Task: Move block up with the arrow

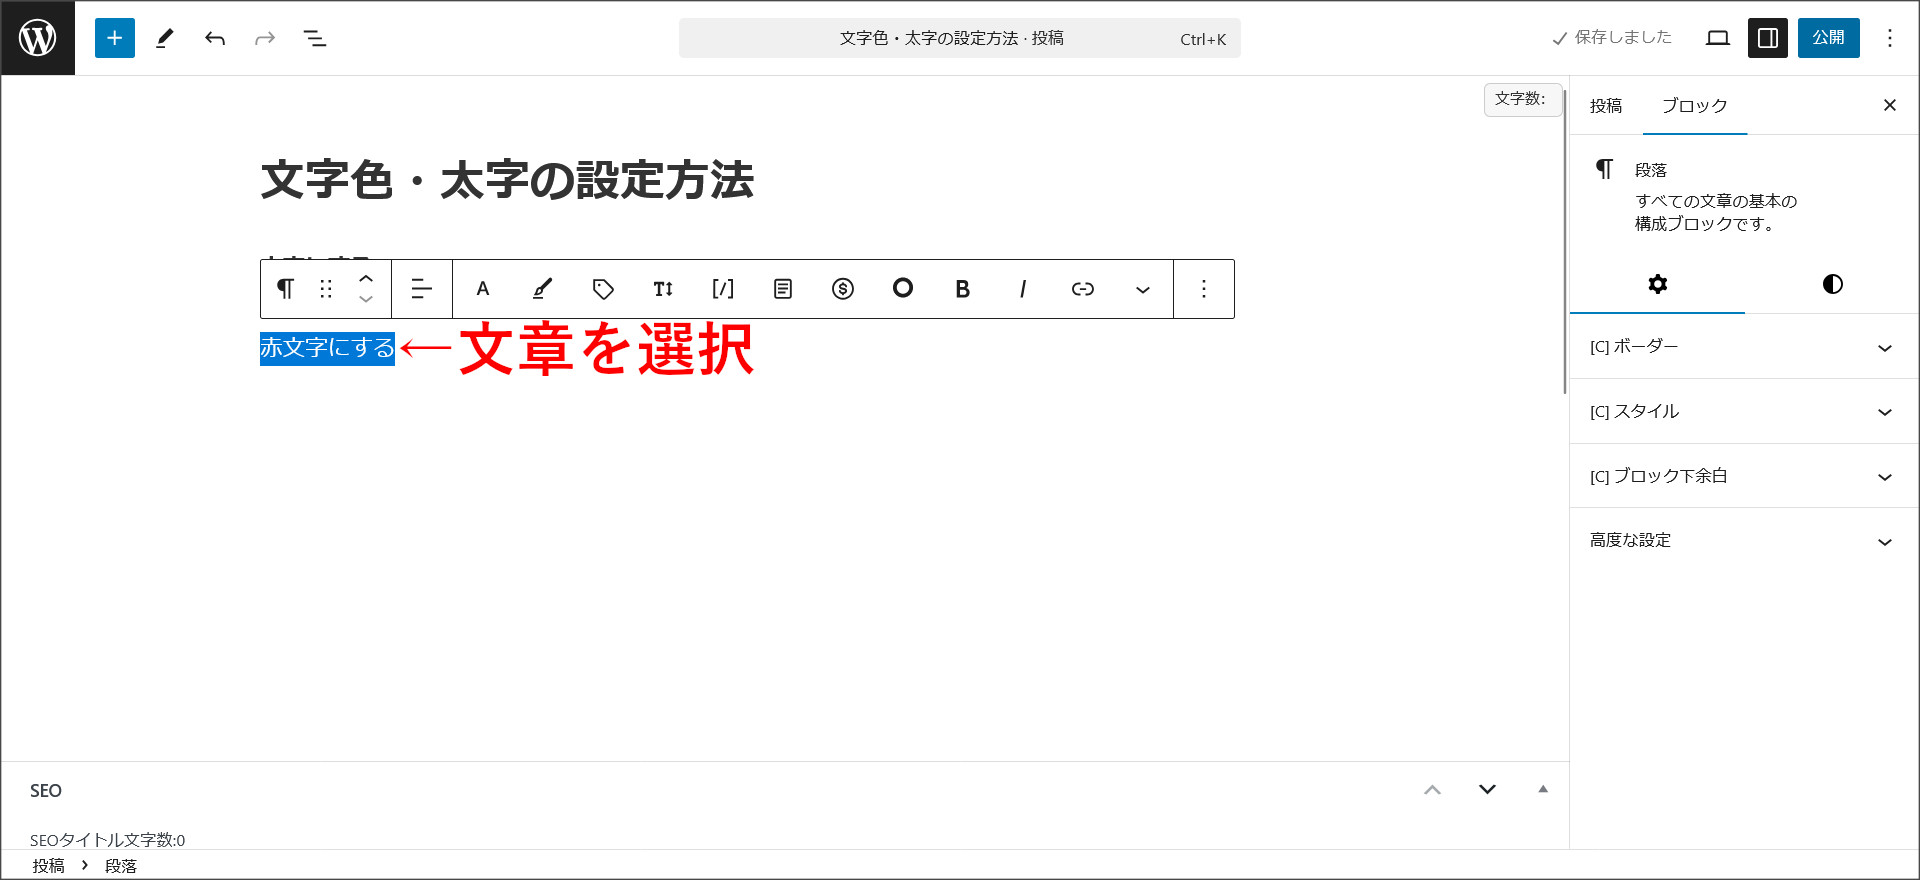Action: click(366, 279)
